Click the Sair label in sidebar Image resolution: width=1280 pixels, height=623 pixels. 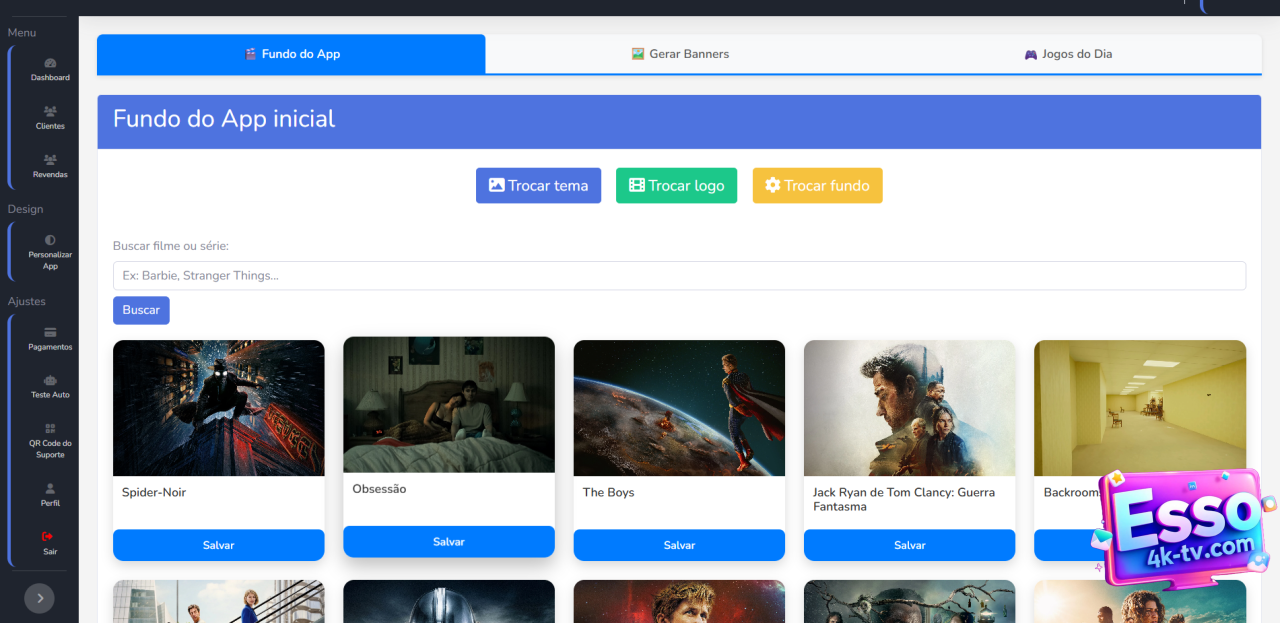50,551
